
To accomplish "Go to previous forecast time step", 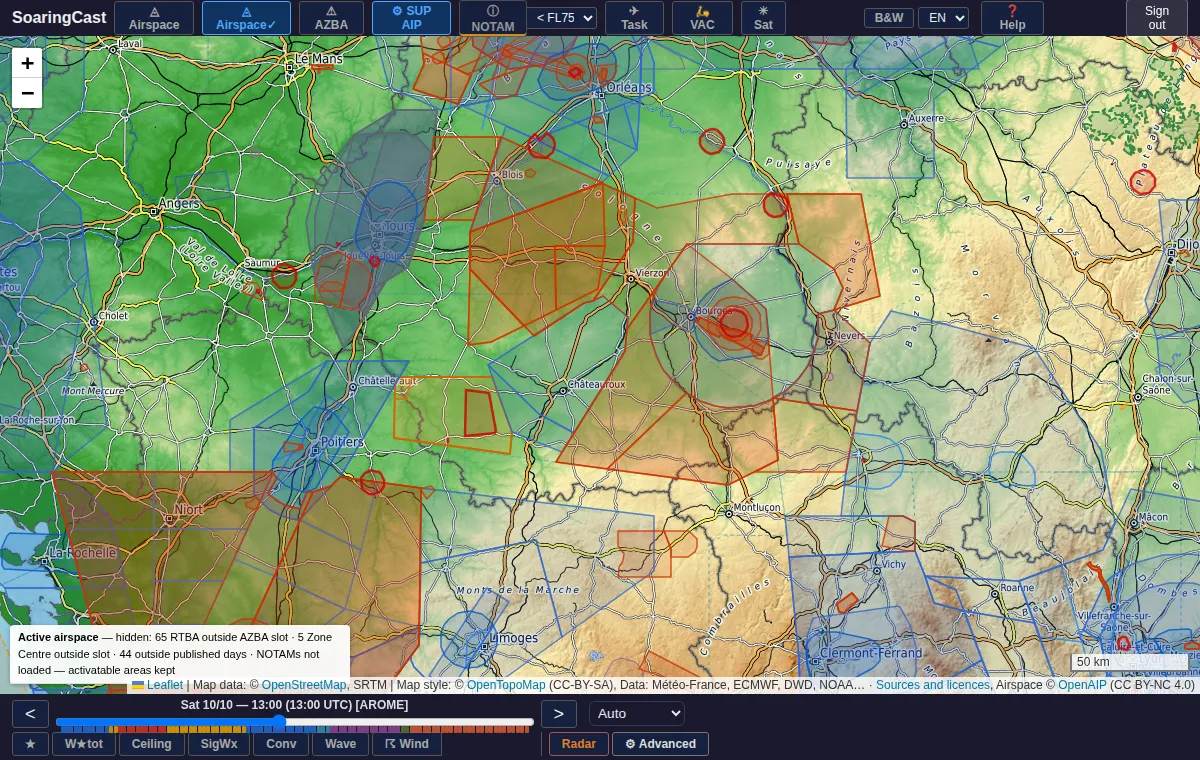I will pyautogui.click(x=30, y=714).
